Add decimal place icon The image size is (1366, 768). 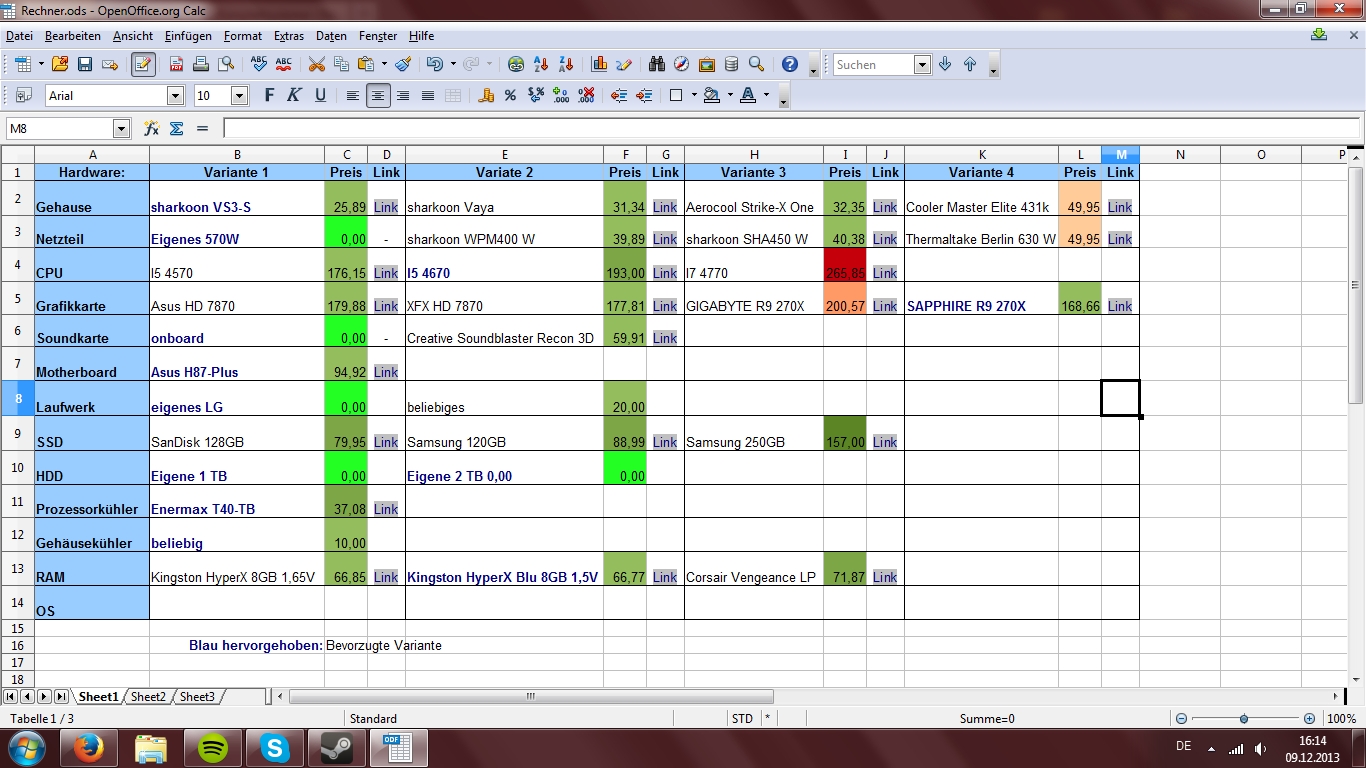561,96
